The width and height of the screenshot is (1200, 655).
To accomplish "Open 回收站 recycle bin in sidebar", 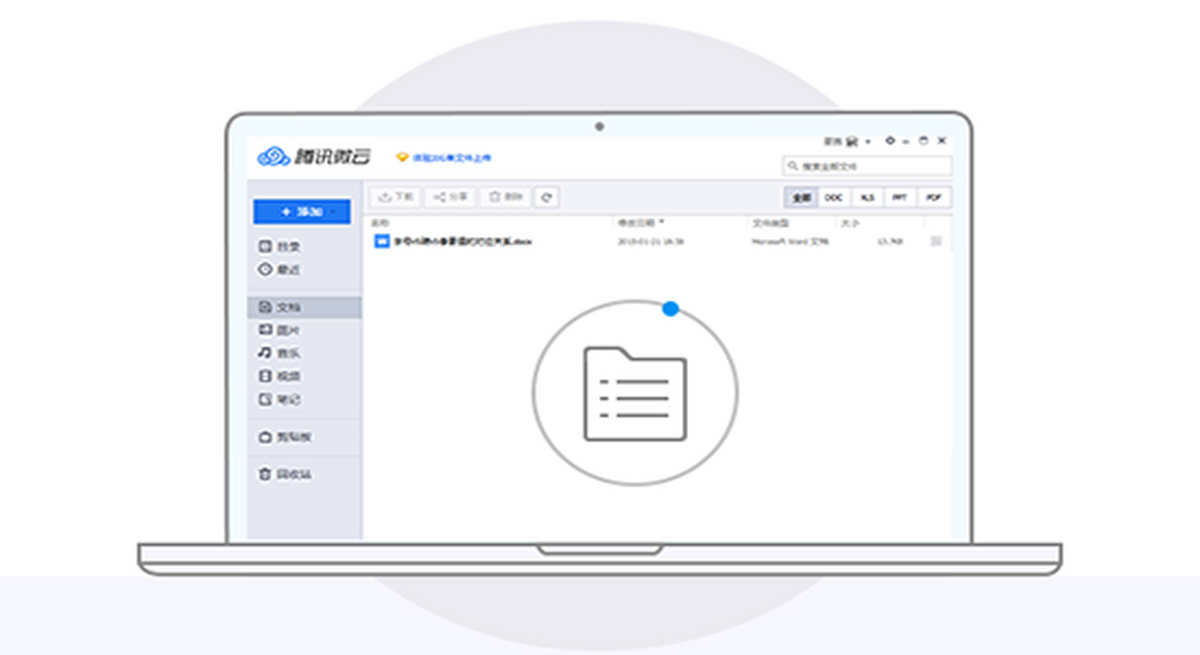I will (x=284, y=474).
